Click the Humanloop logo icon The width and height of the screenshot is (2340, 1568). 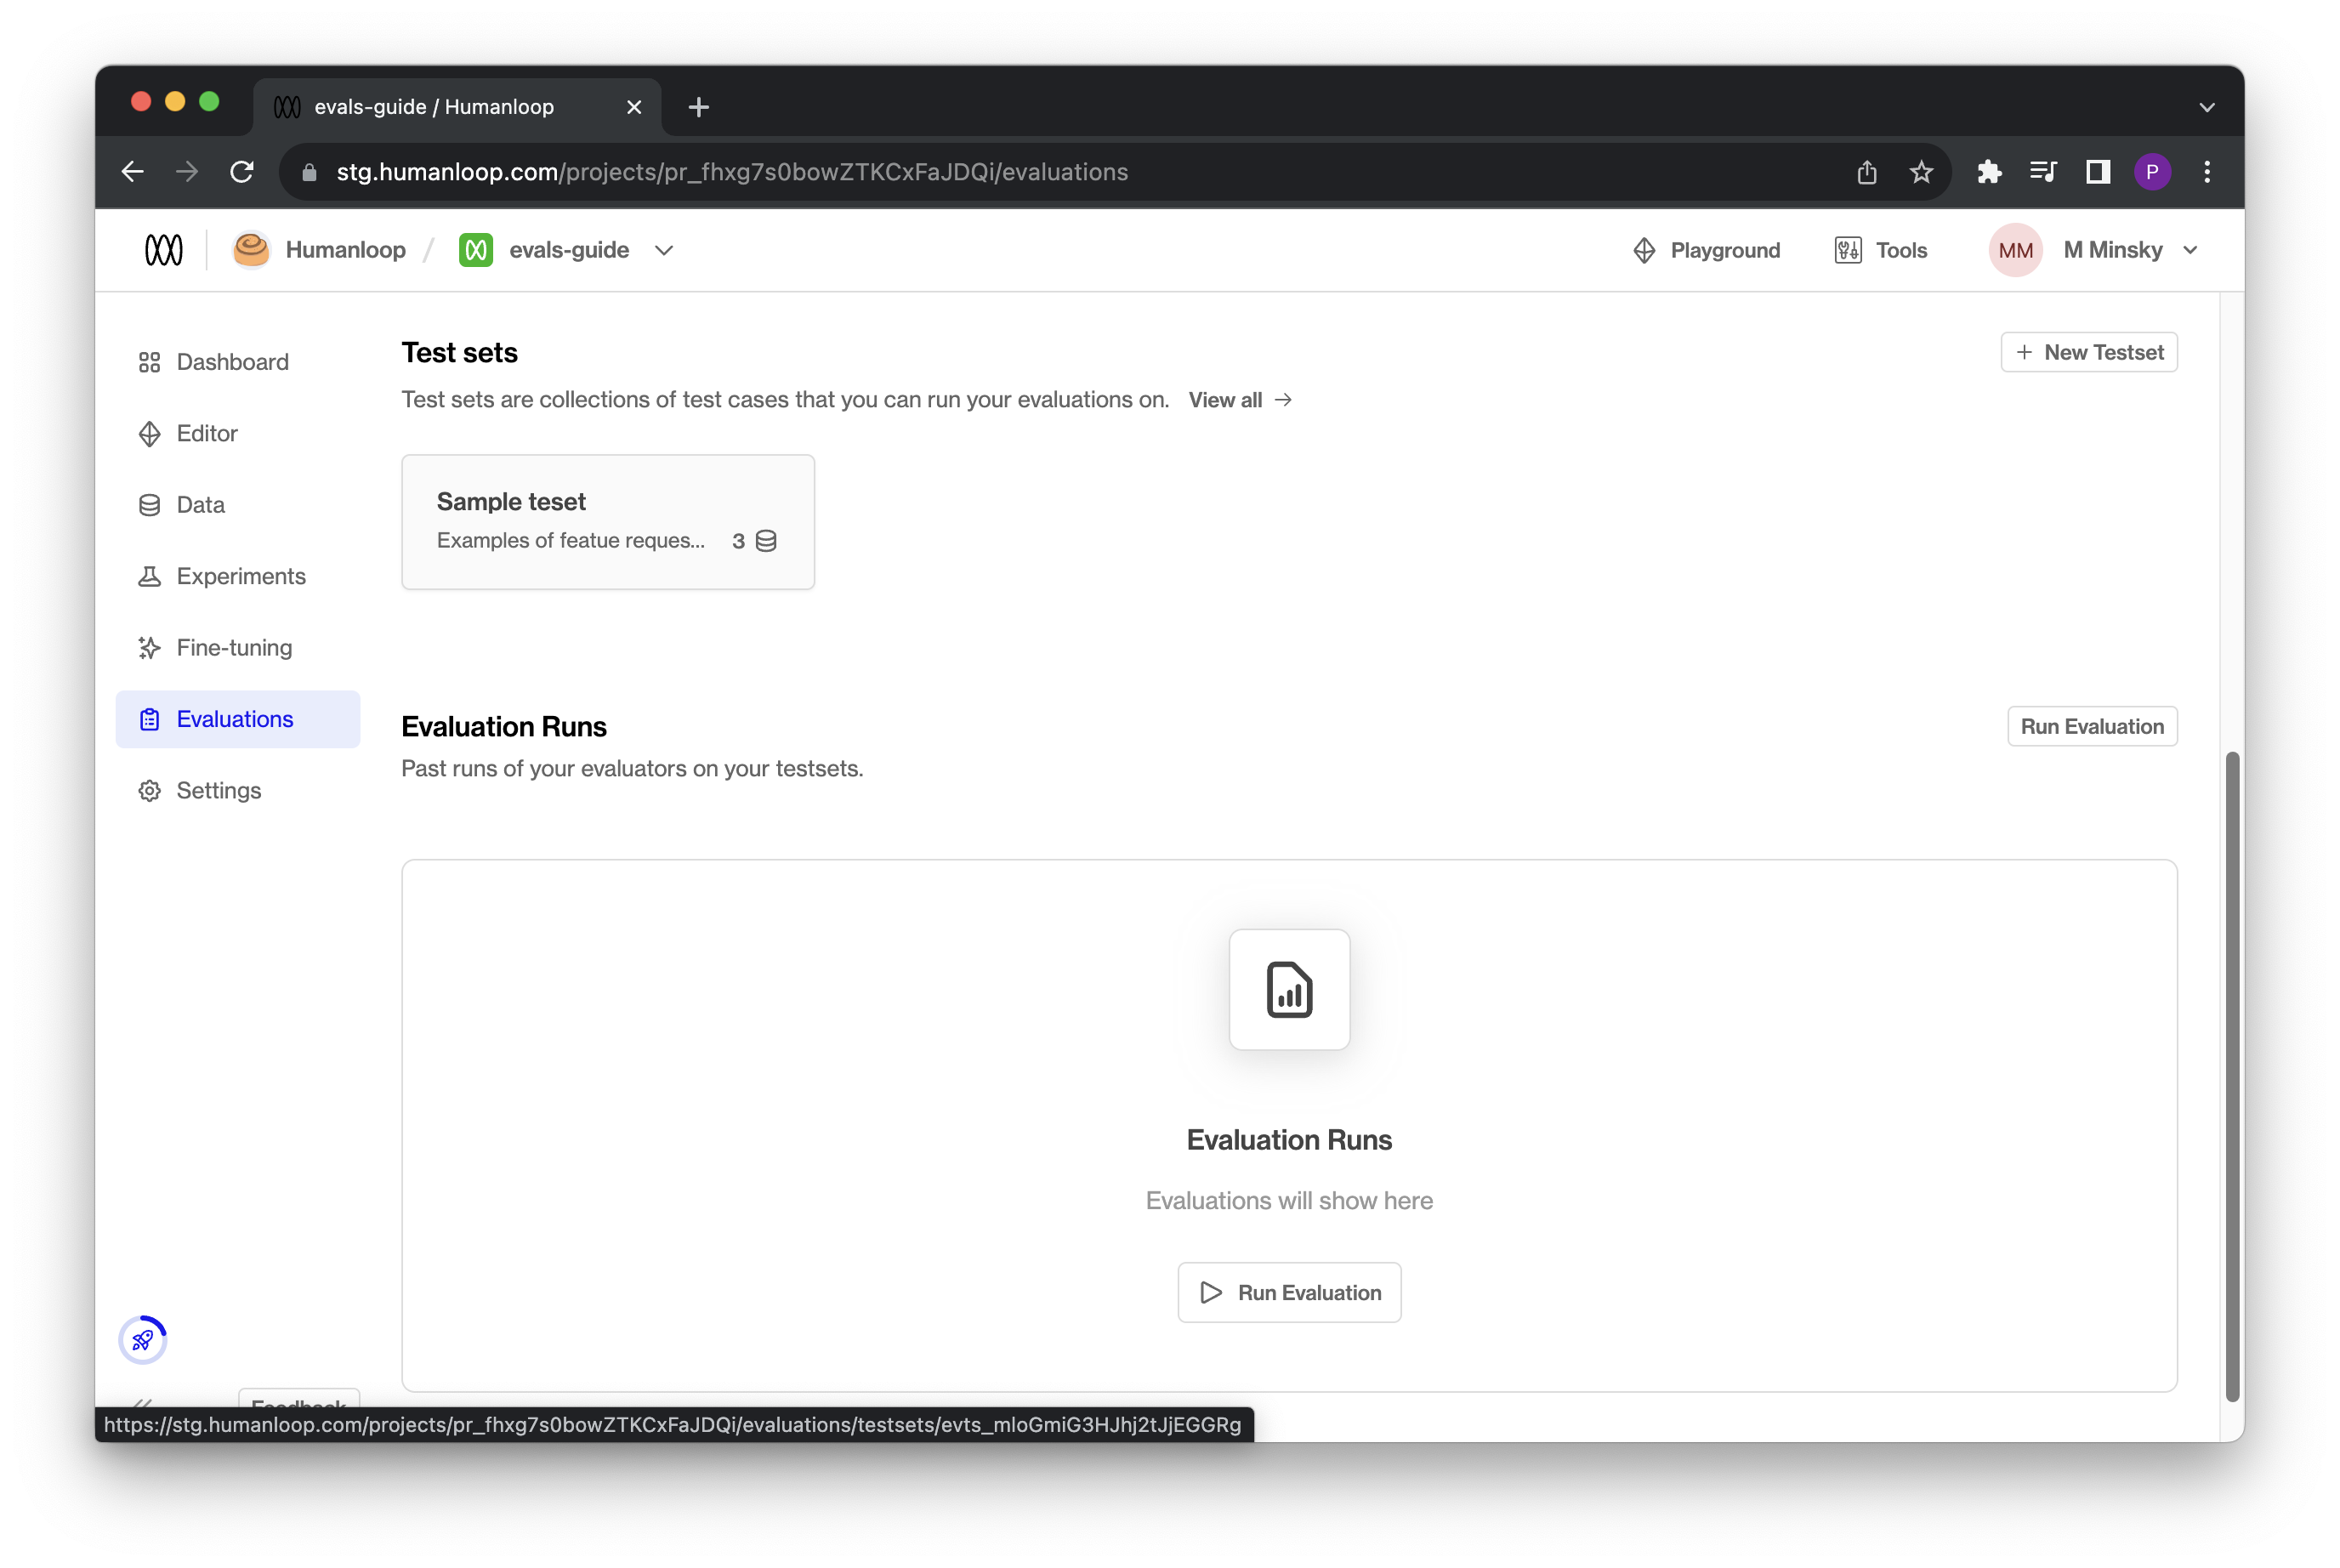pos(164,250)
